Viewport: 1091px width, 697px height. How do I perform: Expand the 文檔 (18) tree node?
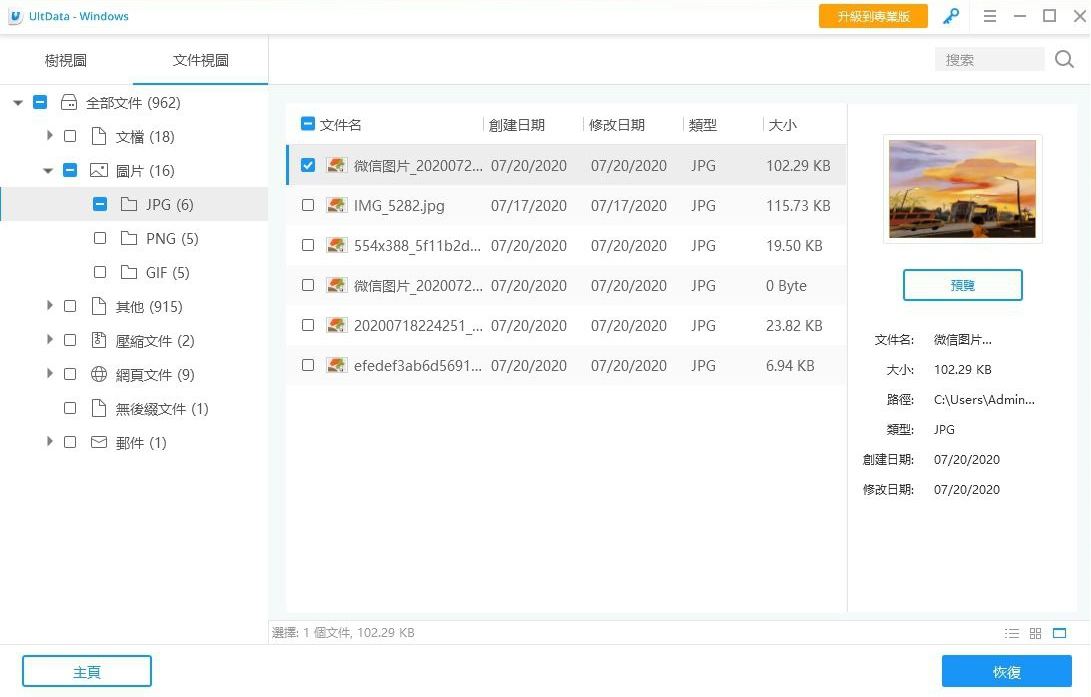49,136
